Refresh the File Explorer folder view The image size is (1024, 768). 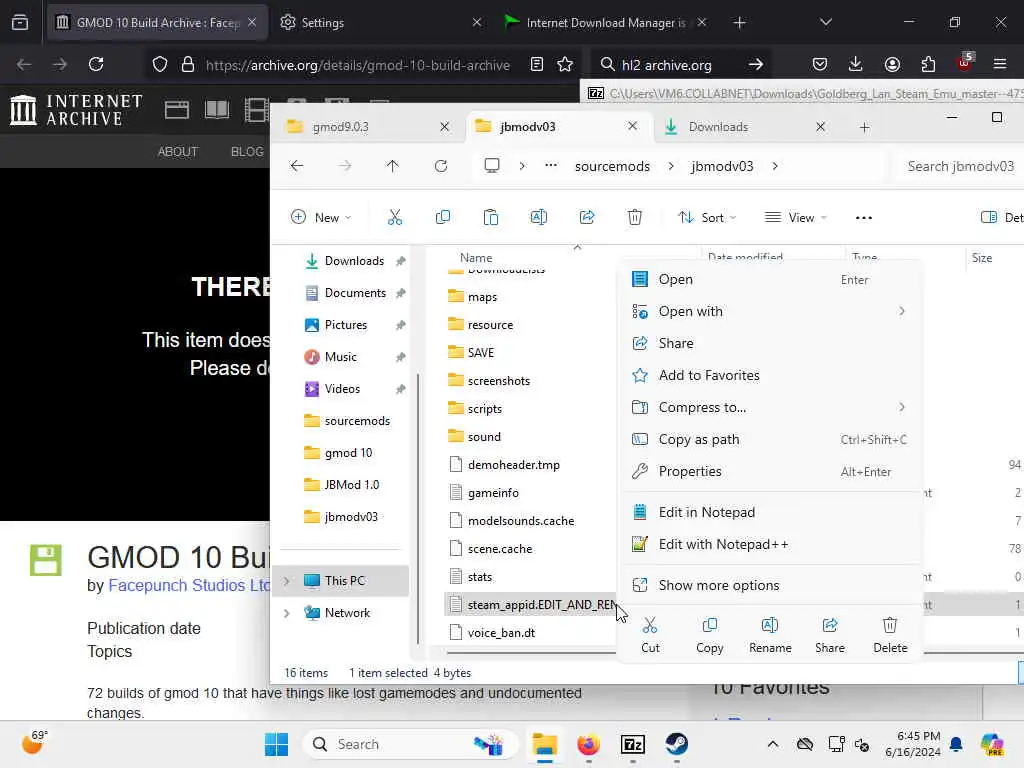(441, 166)
